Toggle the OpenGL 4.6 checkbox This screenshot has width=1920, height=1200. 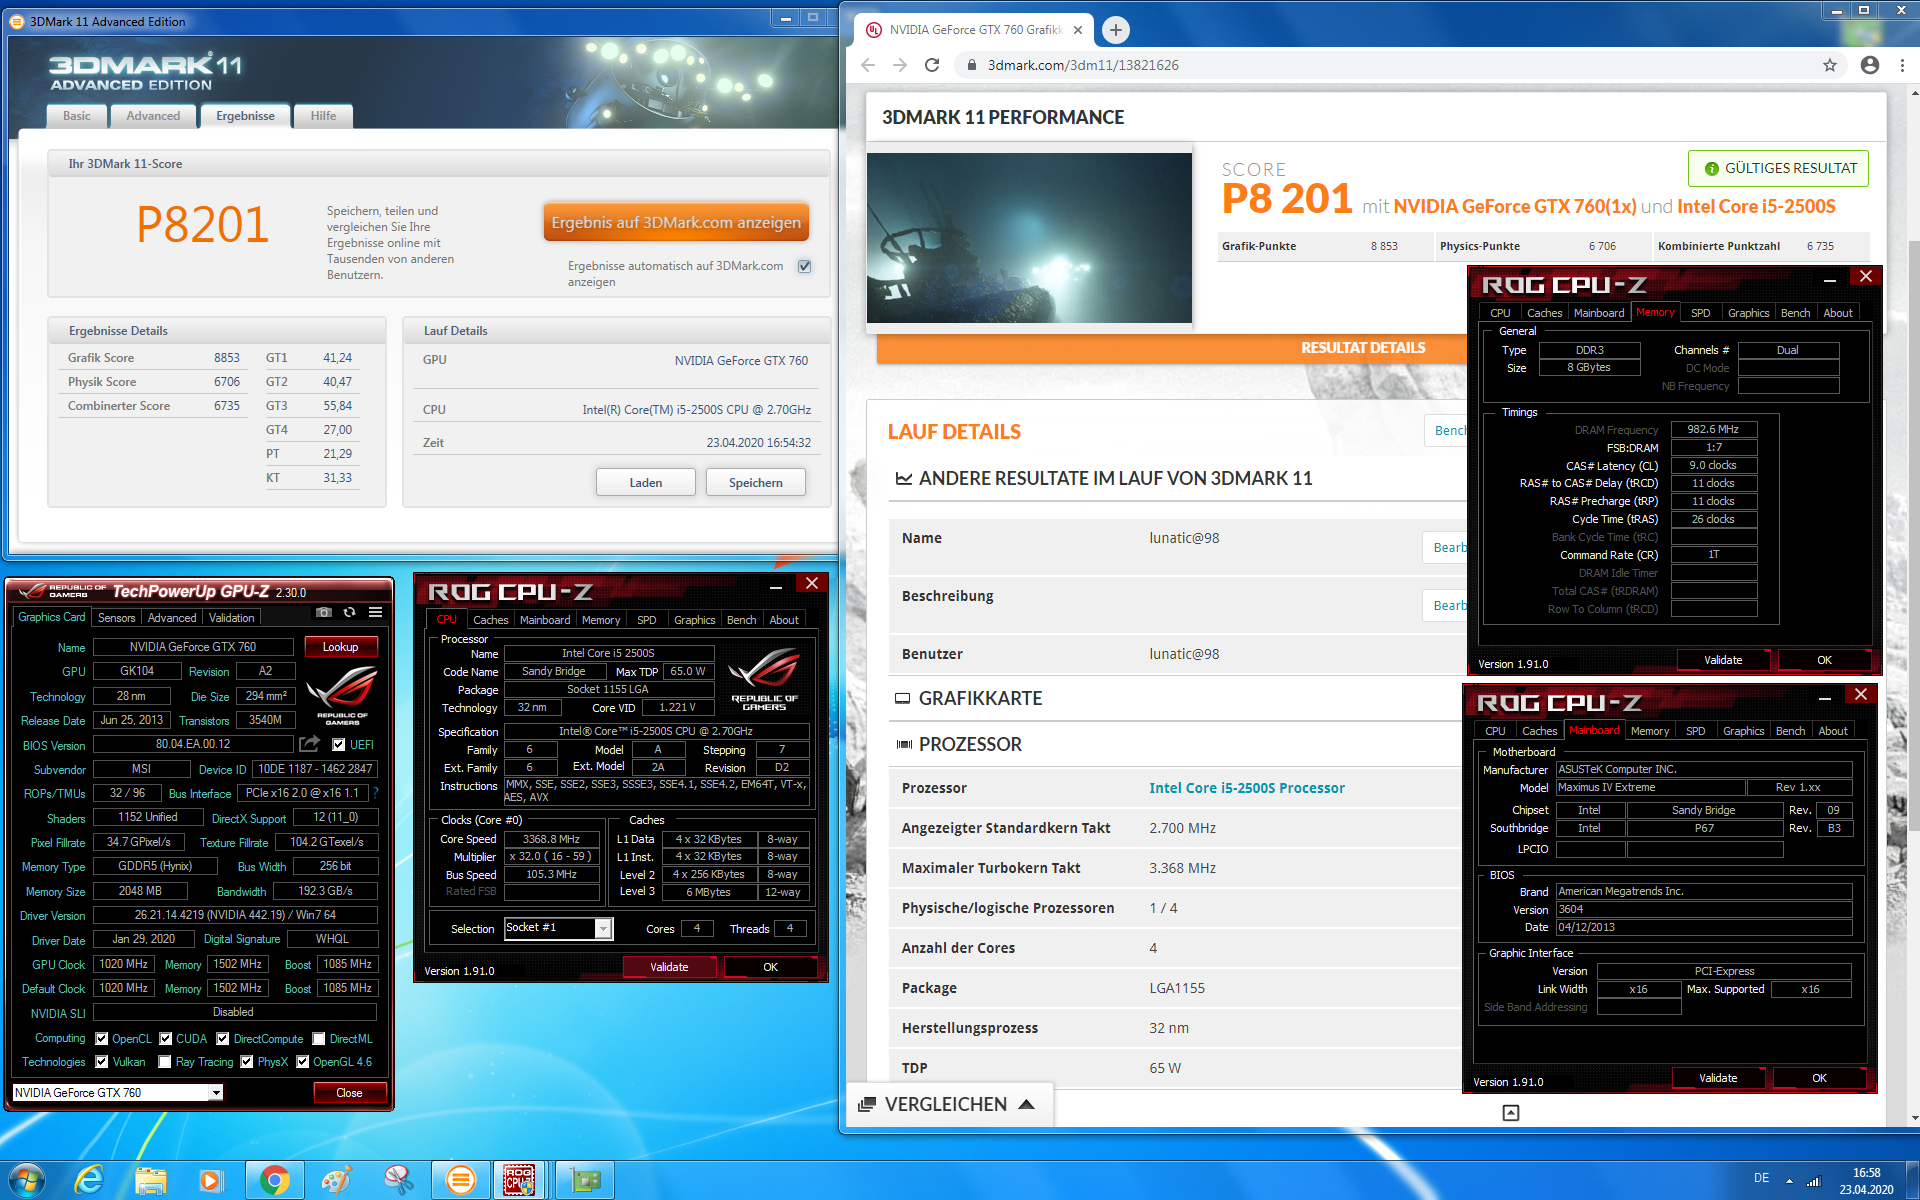coord(303,1062)
